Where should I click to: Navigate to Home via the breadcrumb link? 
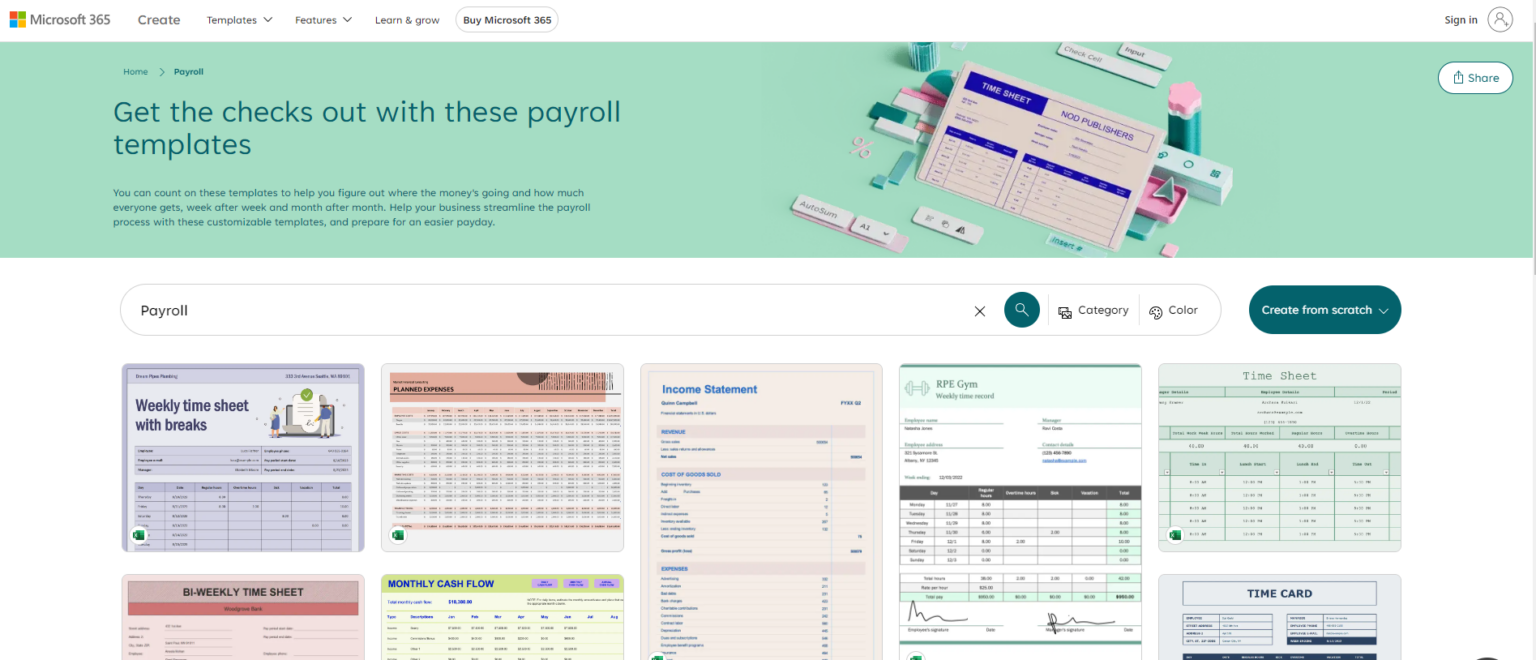click(x=135, y=71)
